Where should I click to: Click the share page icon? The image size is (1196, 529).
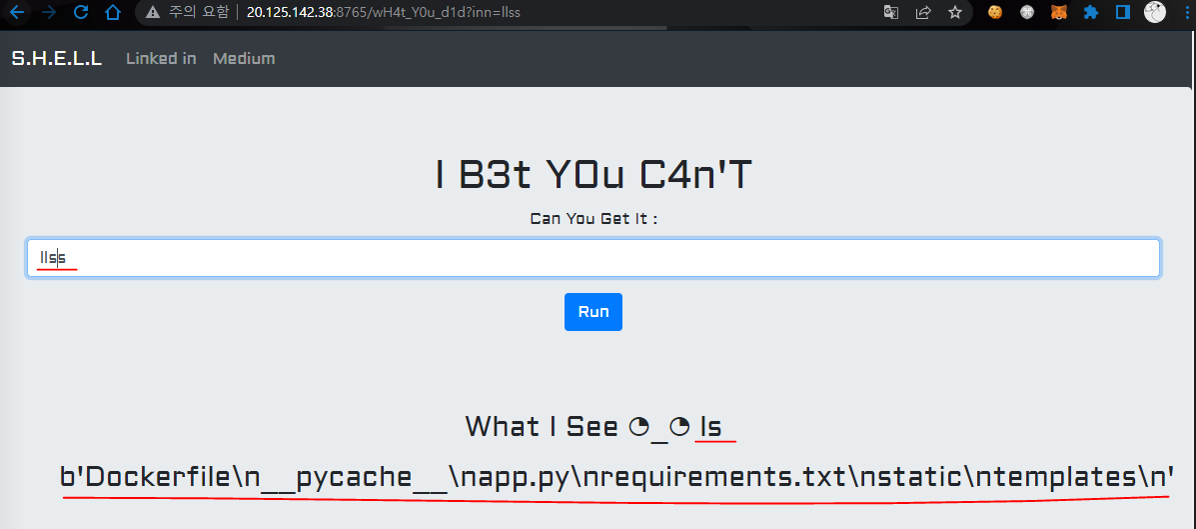(x=923, y=12)
